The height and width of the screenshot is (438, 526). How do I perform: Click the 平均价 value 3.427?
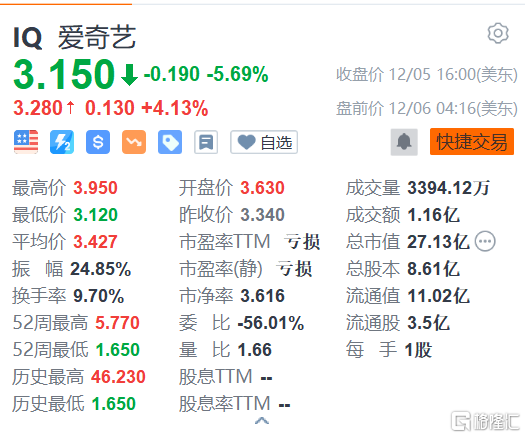pyautogui.click(x=96, y=242)
